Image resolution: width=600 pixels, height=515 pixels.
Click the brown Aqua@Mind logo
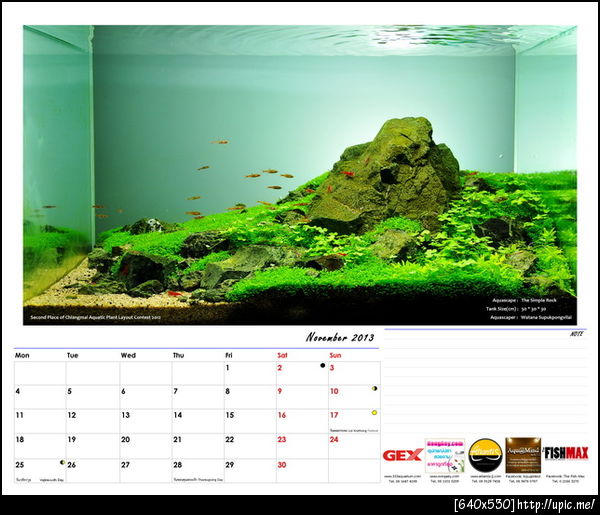[523, 455]
